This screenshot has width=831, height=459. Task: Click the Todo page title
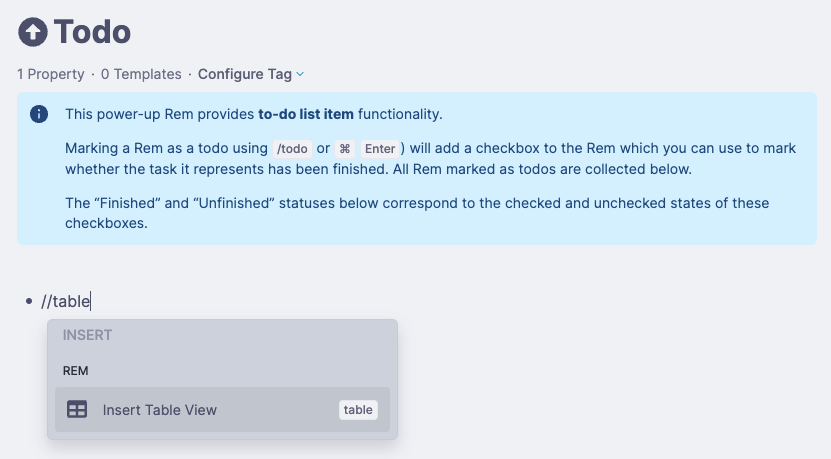coord(93,31)
